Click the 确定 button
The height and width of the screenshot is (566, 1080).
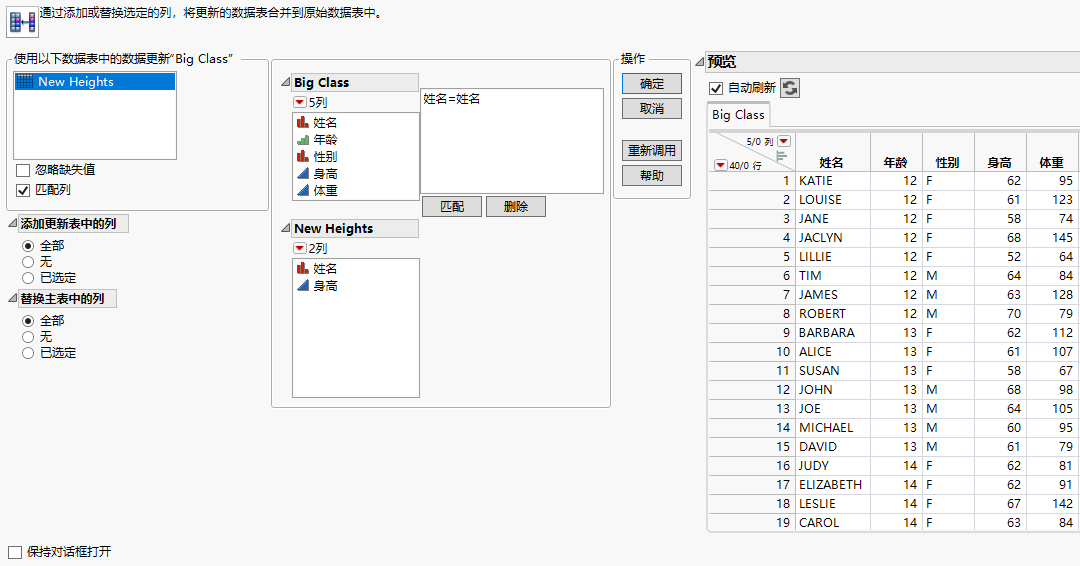(652, 84)
